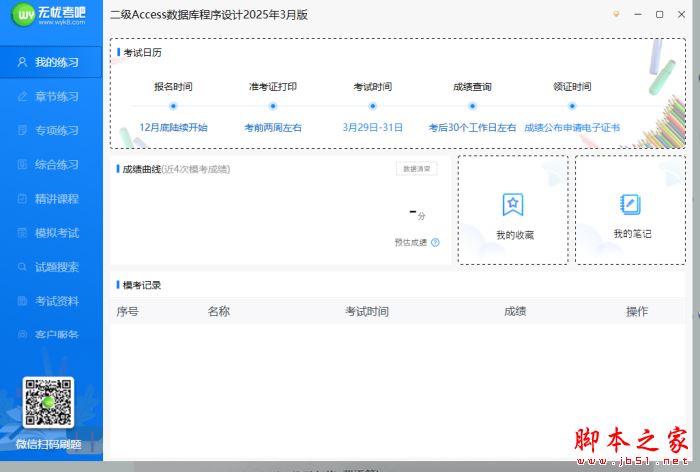Screen dimensions: 700x472
Task: Click the timeline dot under 成绩查询
Action: (472, 106)
